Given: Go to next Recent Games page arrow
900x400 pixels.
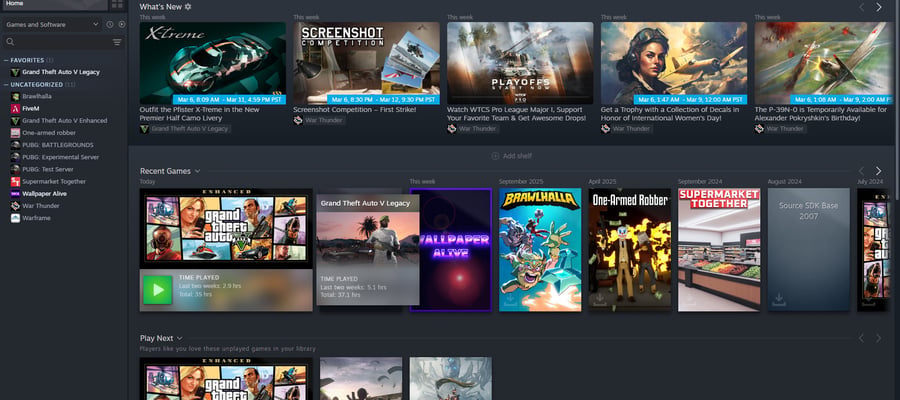Looking at the screenshot, I should (878, 171).
